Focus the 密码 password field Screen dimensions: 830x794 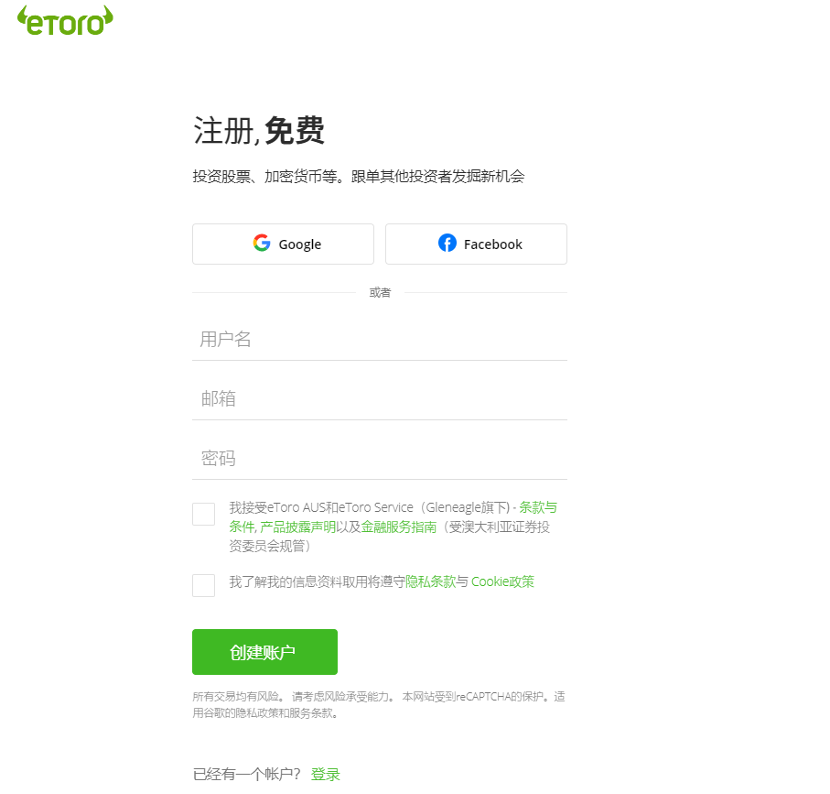click(380, 458)
